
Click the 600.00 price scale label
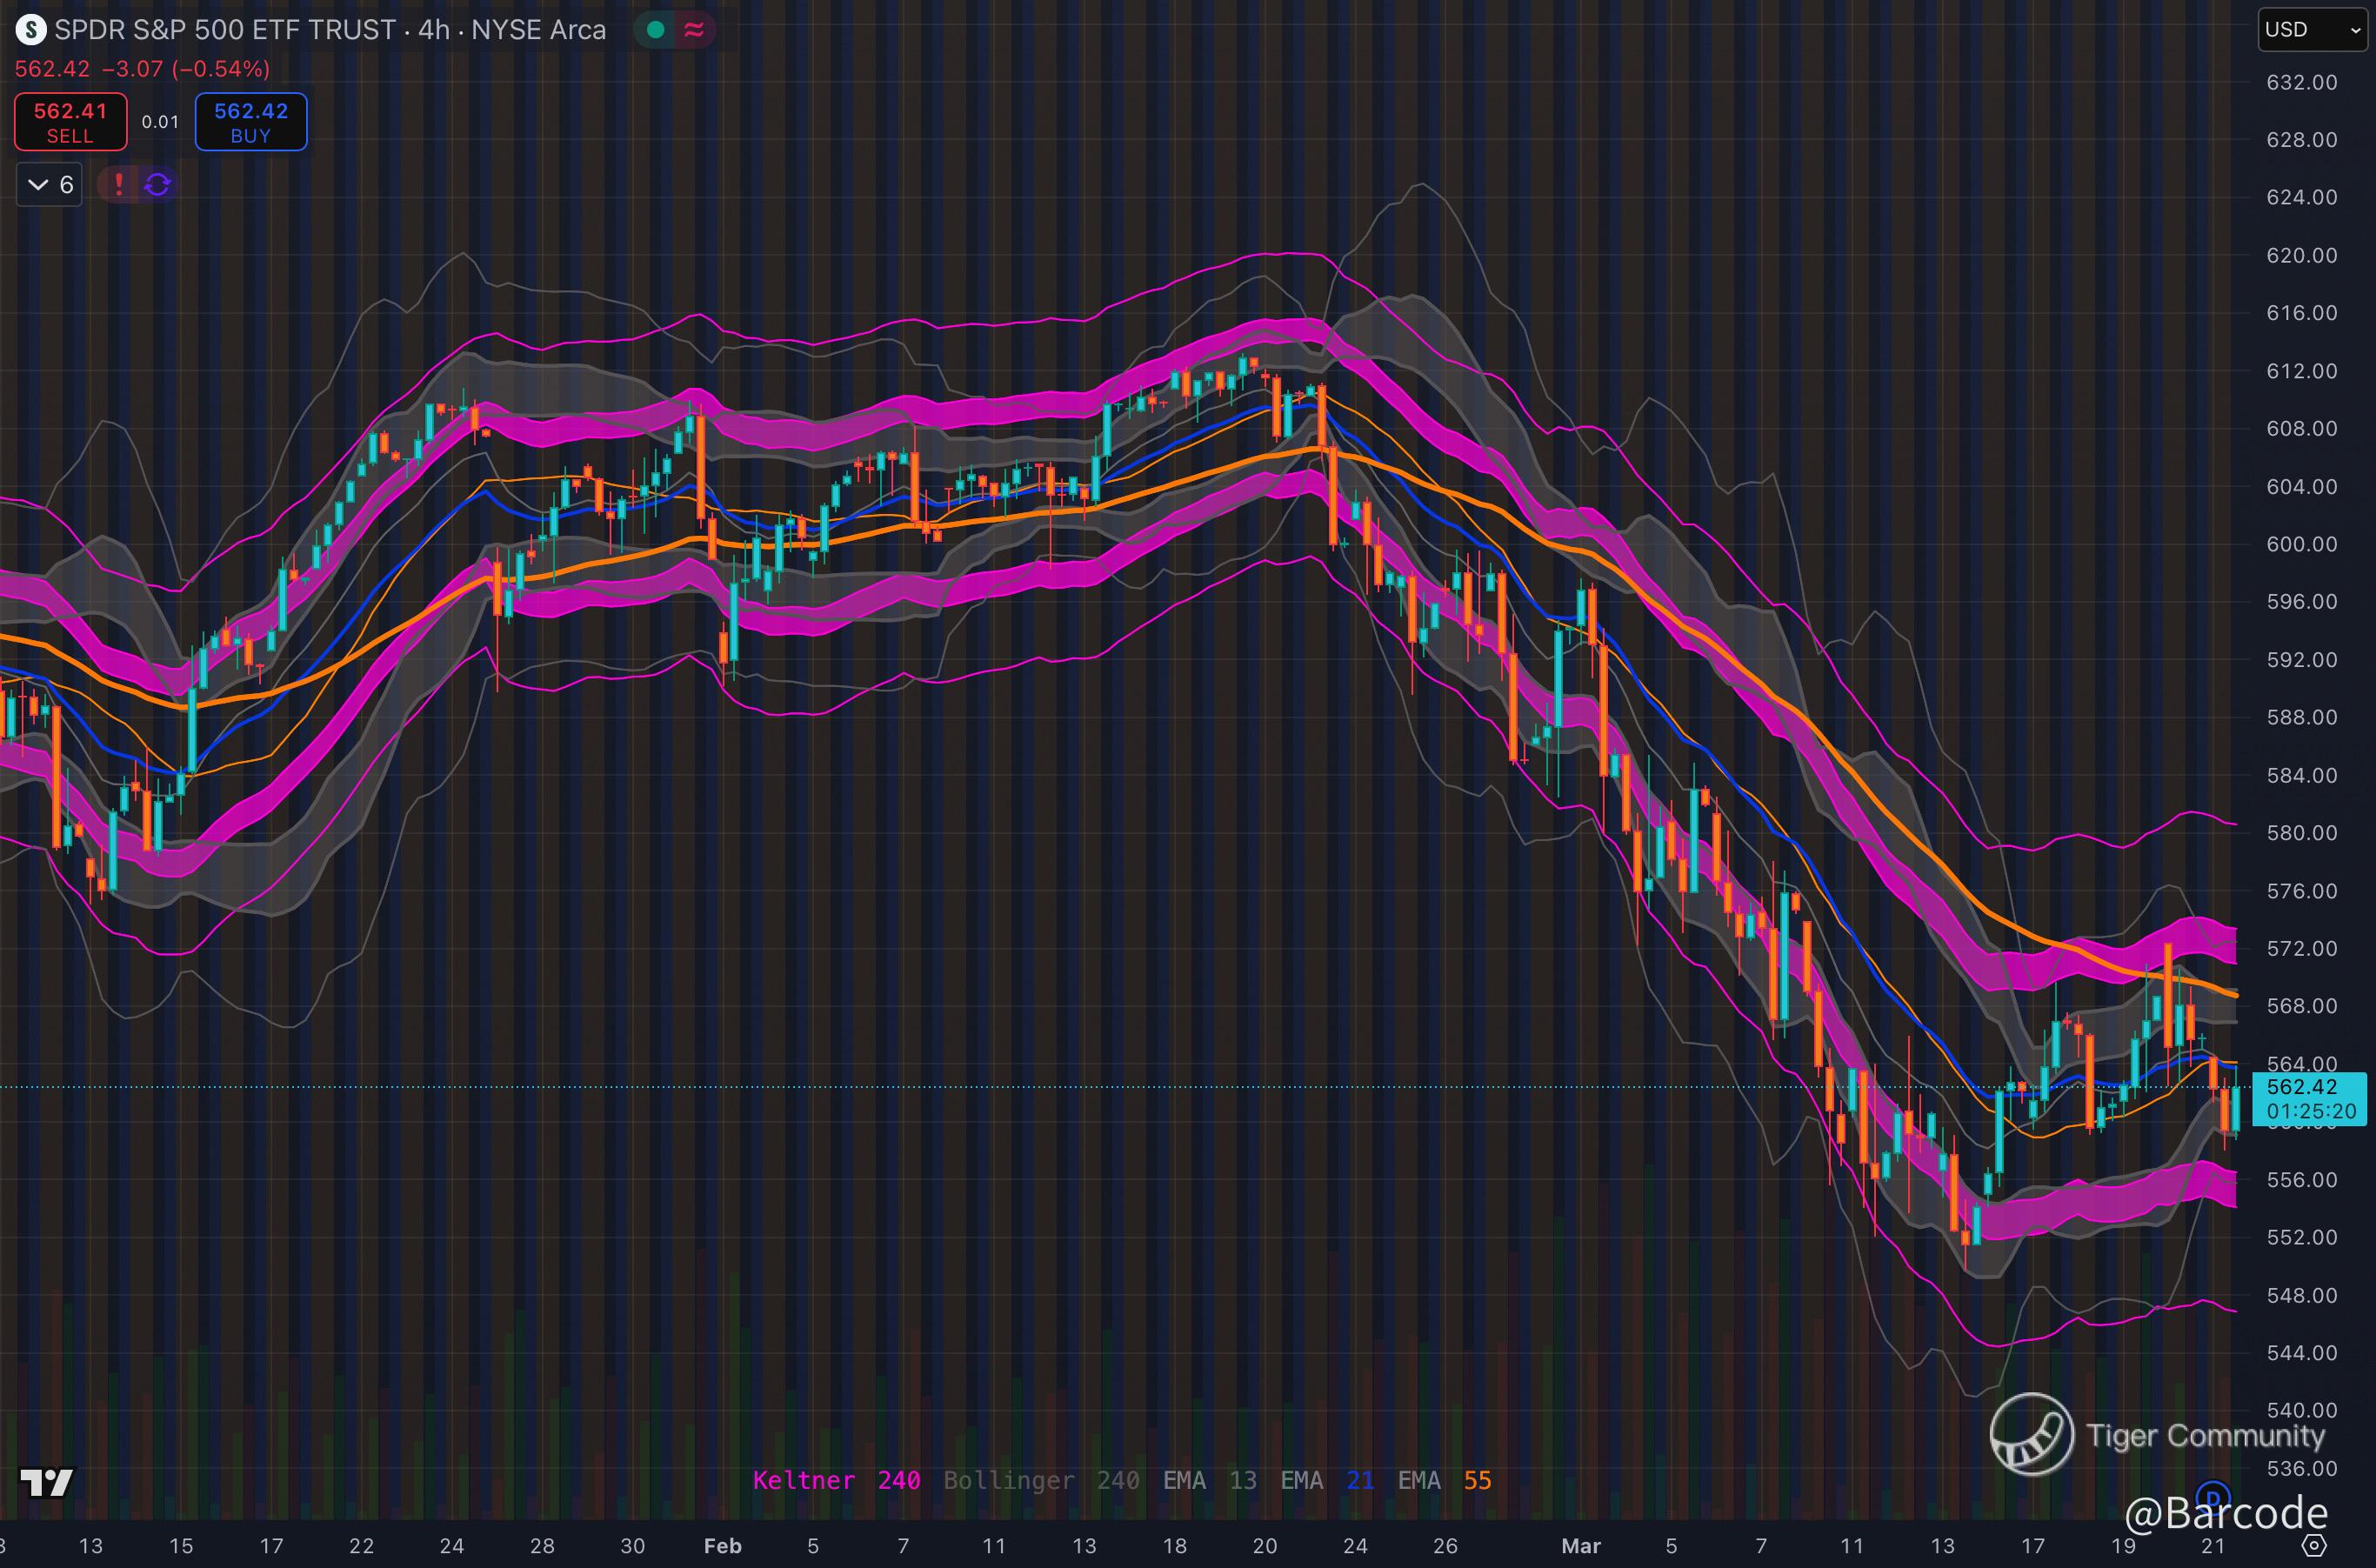pos(2301,544)
